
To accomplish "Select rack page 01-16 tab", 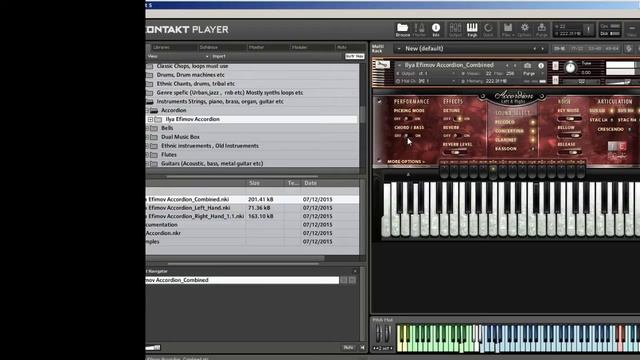I will [x=559, y=49].
